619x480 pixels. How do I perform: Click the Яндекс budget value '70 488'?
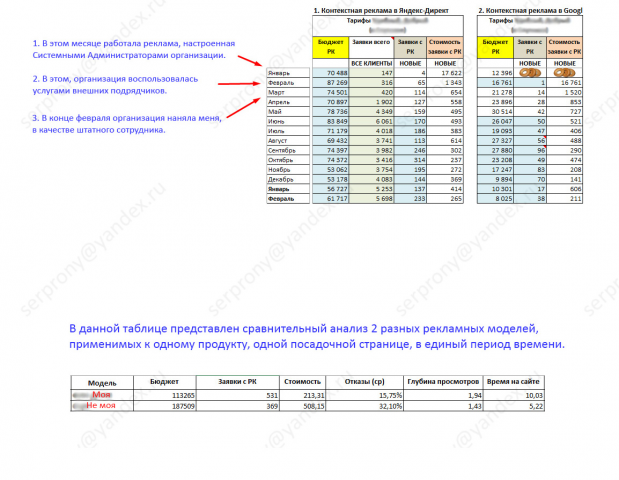[331, 73]
